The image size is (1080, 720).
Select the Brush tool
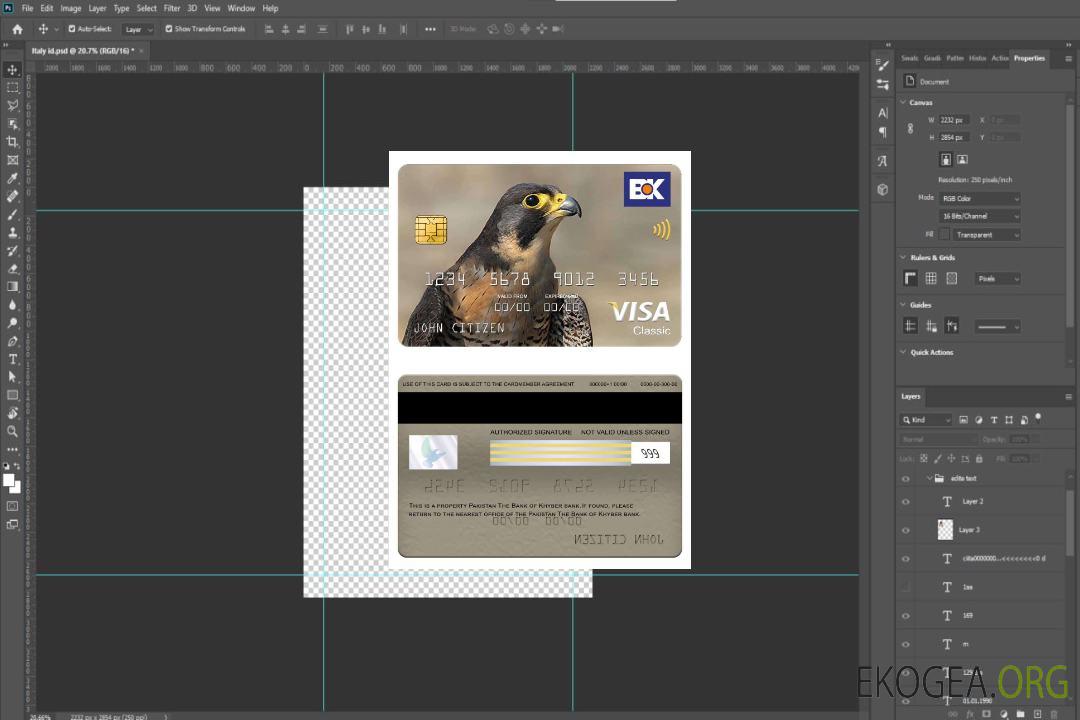pos(12,214)
